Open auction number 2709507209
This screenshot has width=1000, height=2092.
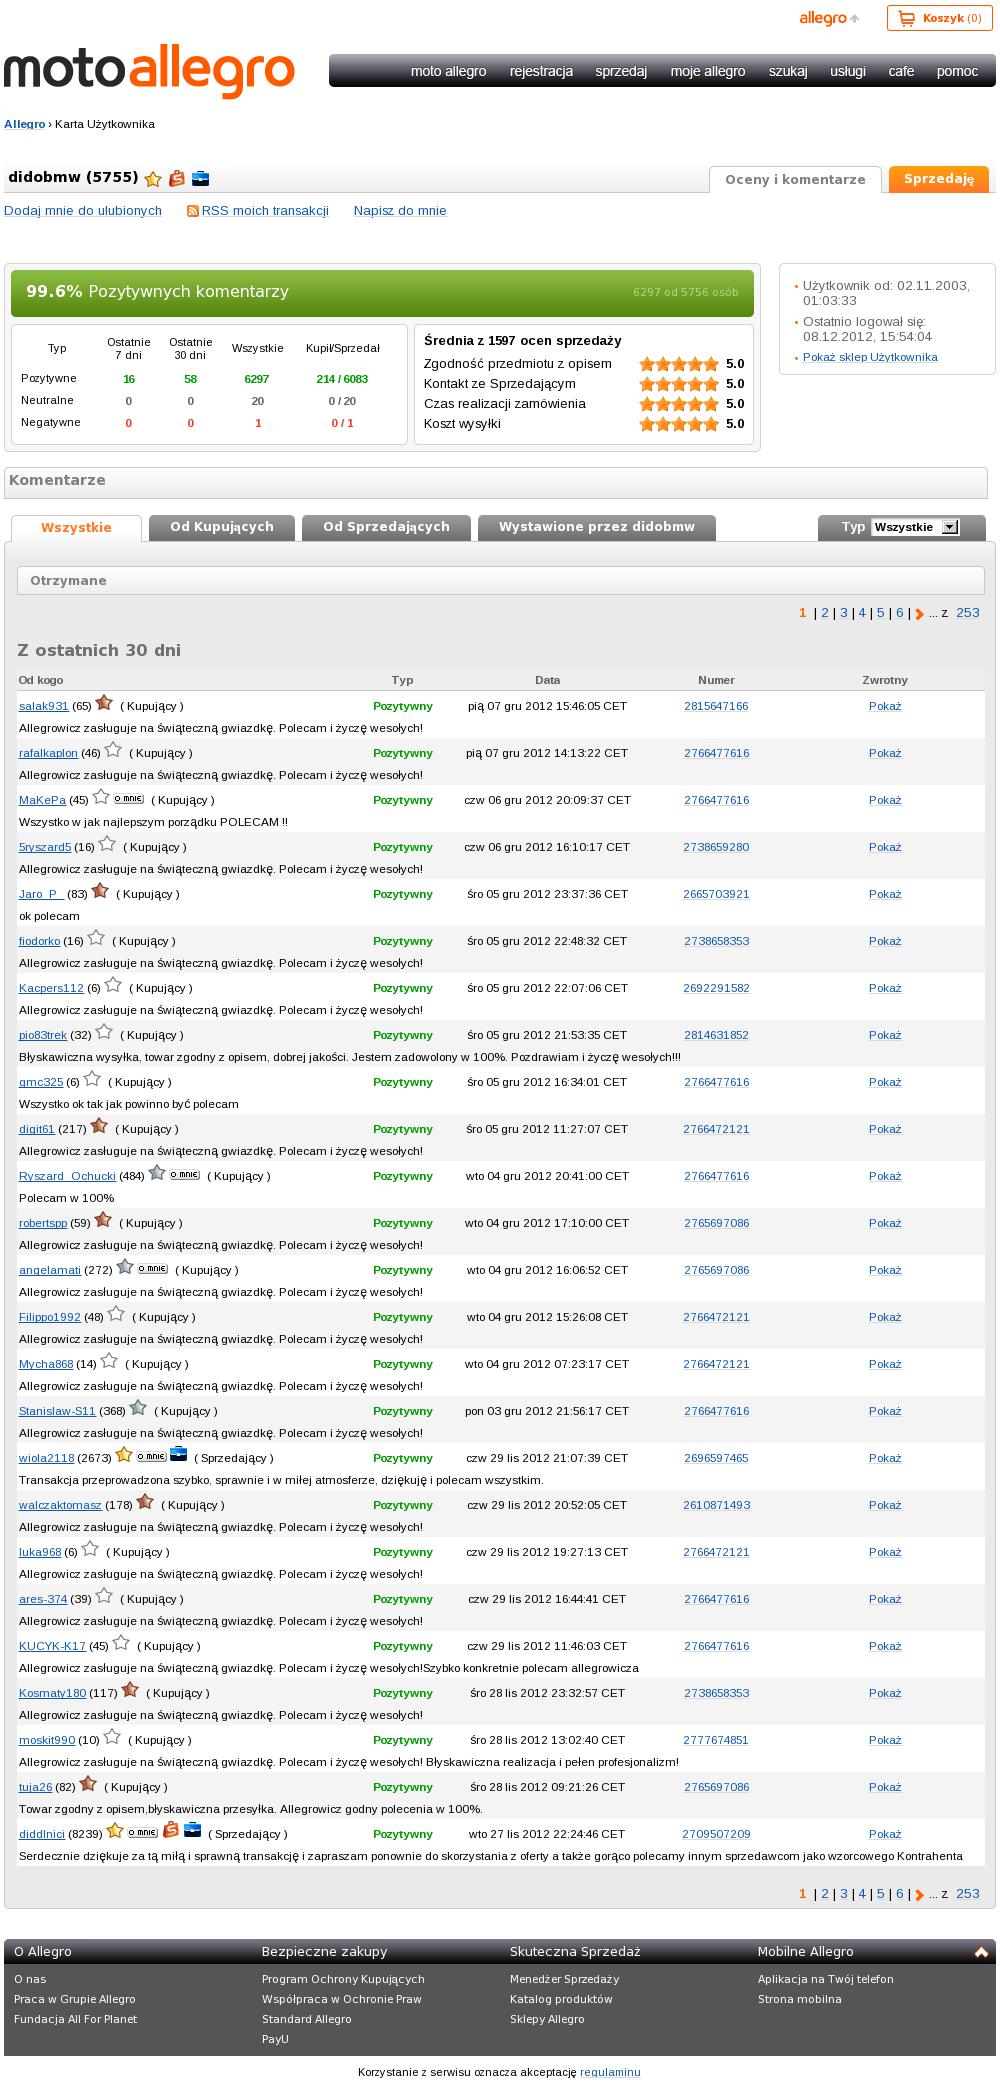pos(716,1834)
